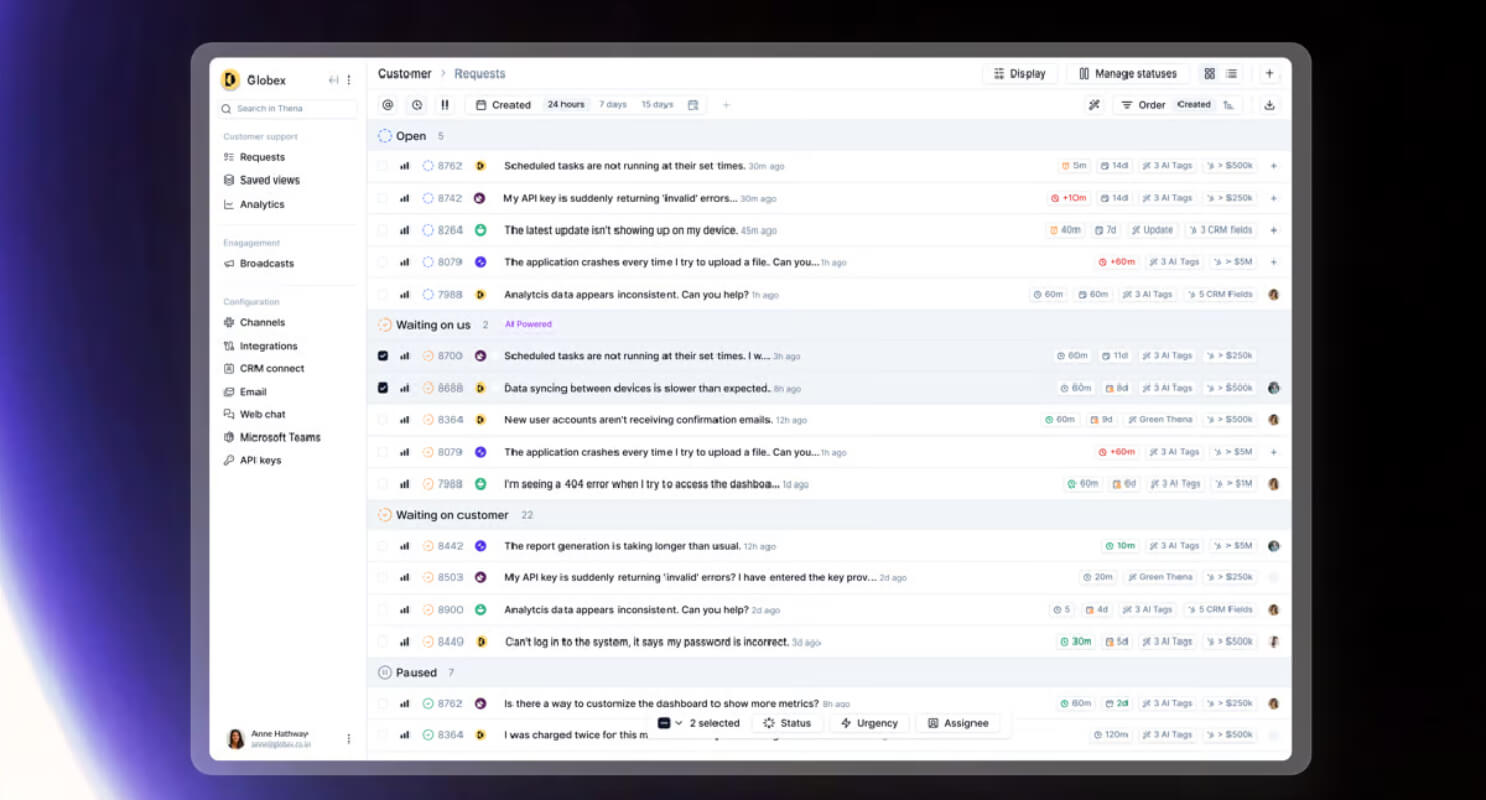Filter requests by mentions (@ icon)
Image resolution: width=1486 pixels, height=800 pixels.
(388, 105)
